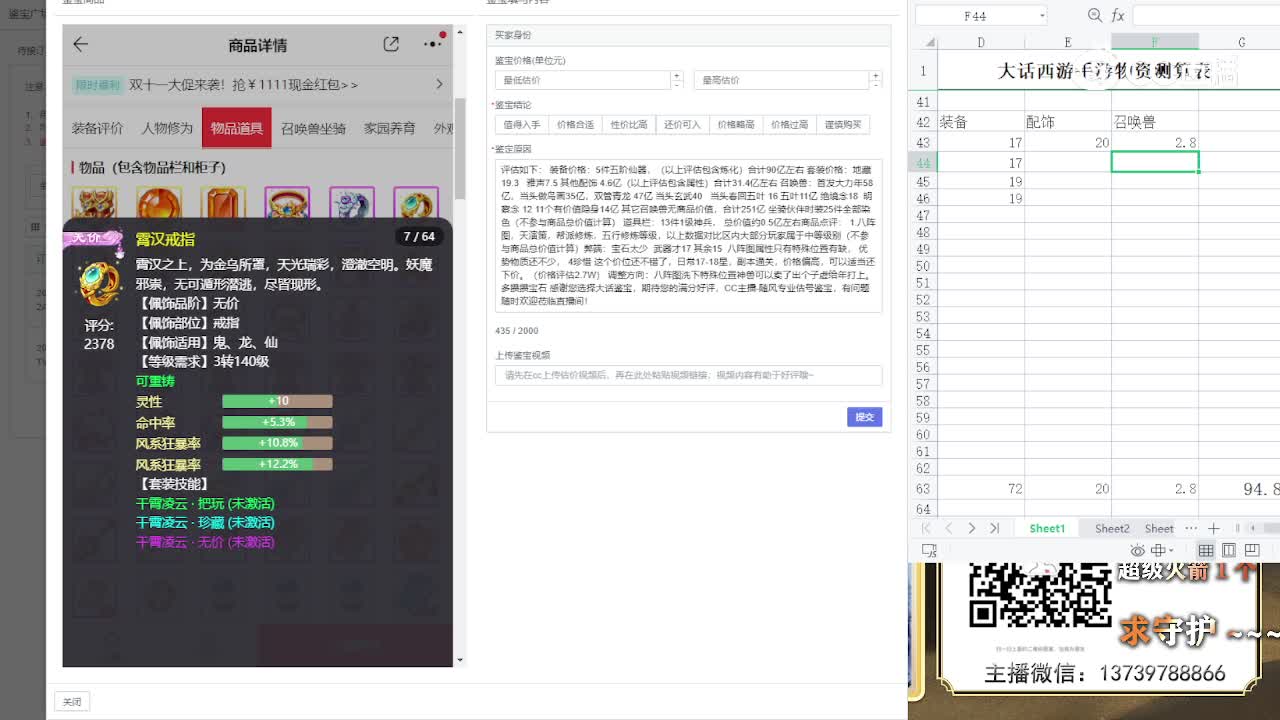1280x720 pixels.
Task: Click the 提交 submit button
Action: click(x=864, y=417)
